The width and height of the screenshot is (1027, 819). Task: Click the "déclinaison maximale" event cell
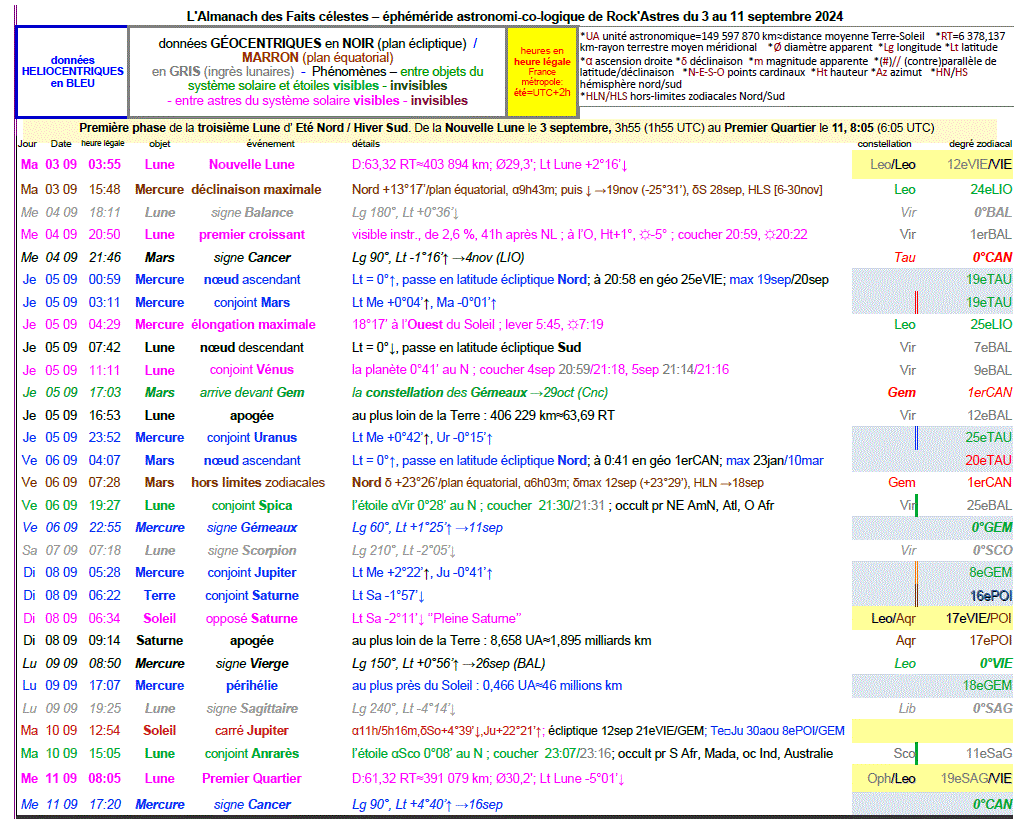tap(256, 189)
